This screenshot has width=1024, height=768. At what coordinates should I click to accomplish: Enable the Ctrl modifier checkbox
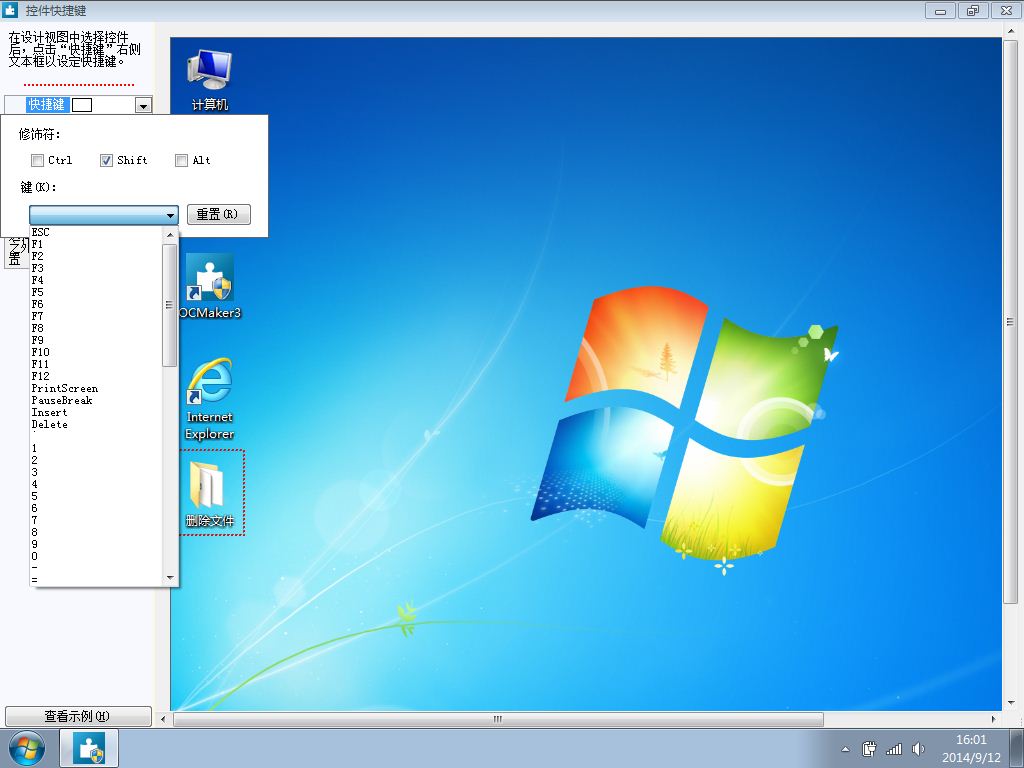click(x=37, y=160)
